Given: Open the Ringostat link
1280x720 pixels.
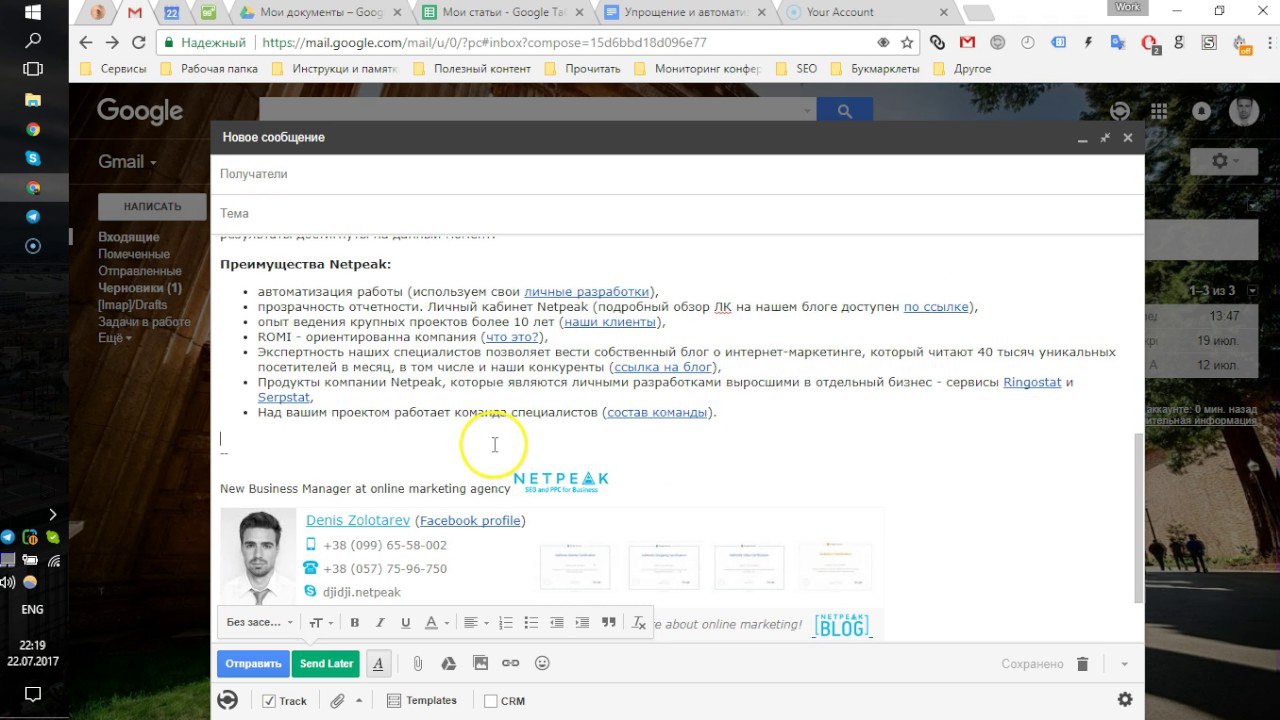Looking at the screenshot, I should pos(1032,382).
